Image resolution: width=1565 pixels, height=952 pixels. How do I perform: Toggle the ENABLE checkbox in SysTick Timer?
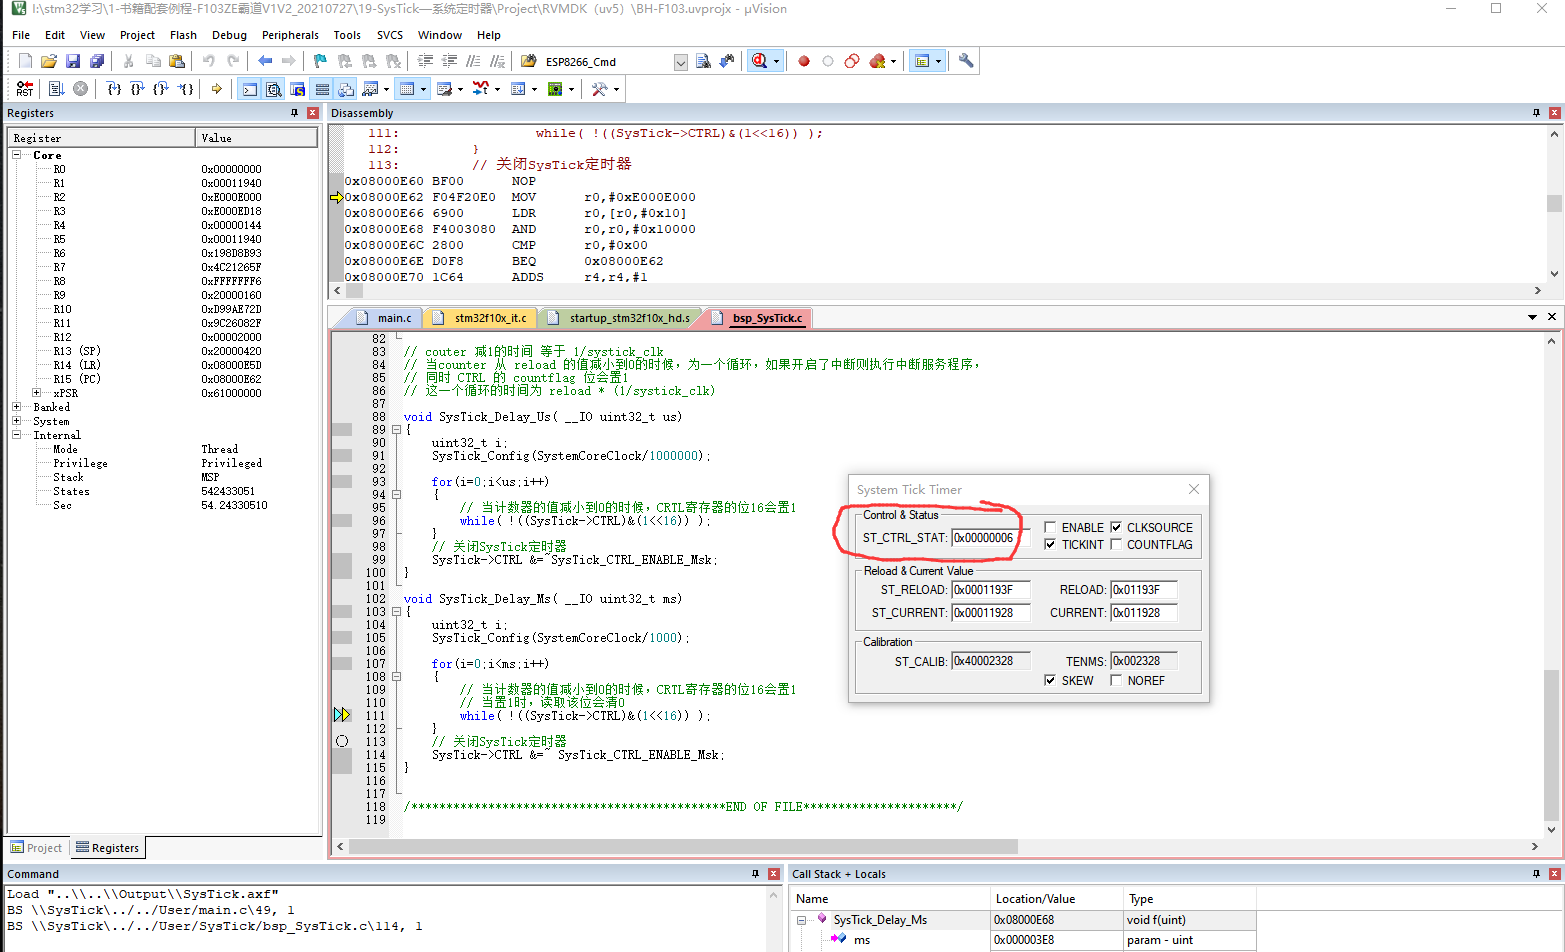[1050, 527]
